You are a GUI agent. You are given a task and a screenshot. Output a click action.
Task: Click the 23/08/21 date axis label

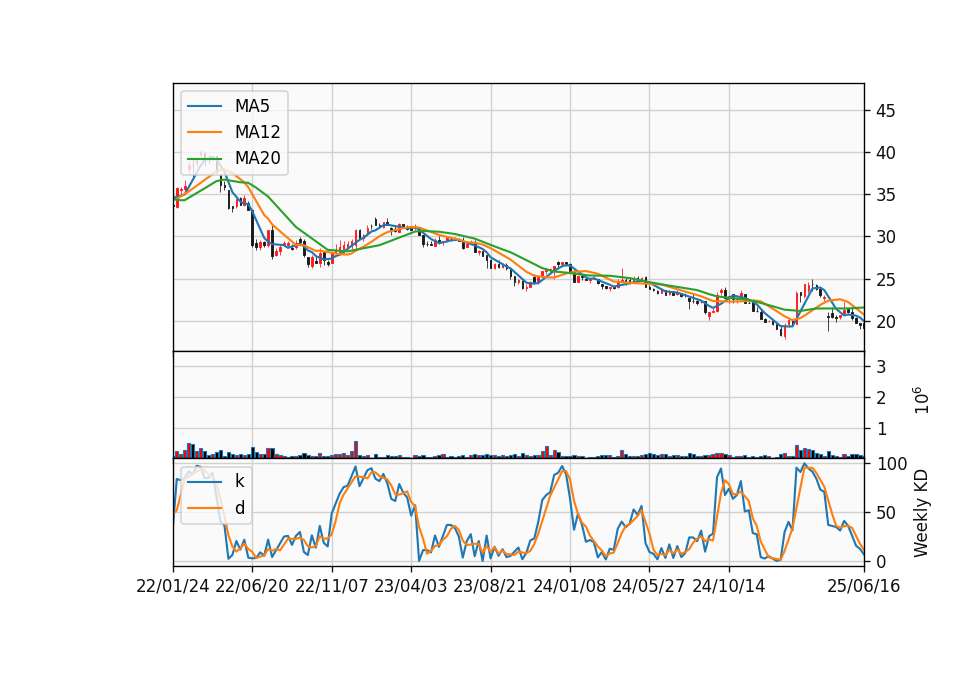tap(490, 587)
